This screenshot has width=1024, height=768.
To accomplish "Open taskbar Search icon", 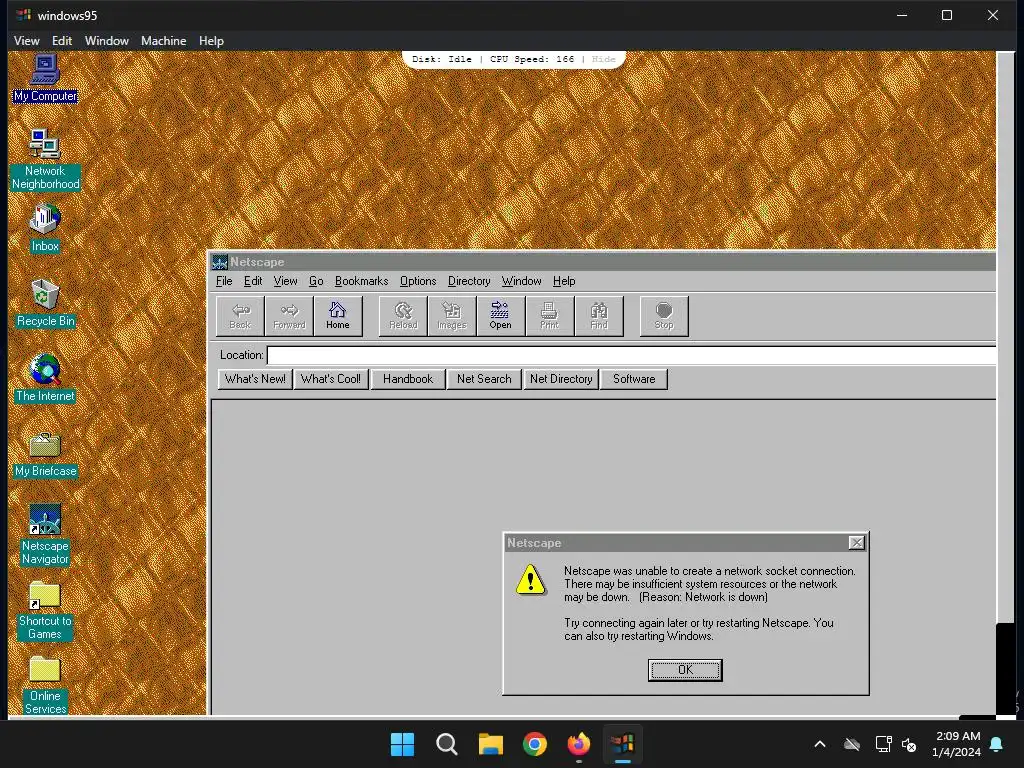I will coord(447,744).
